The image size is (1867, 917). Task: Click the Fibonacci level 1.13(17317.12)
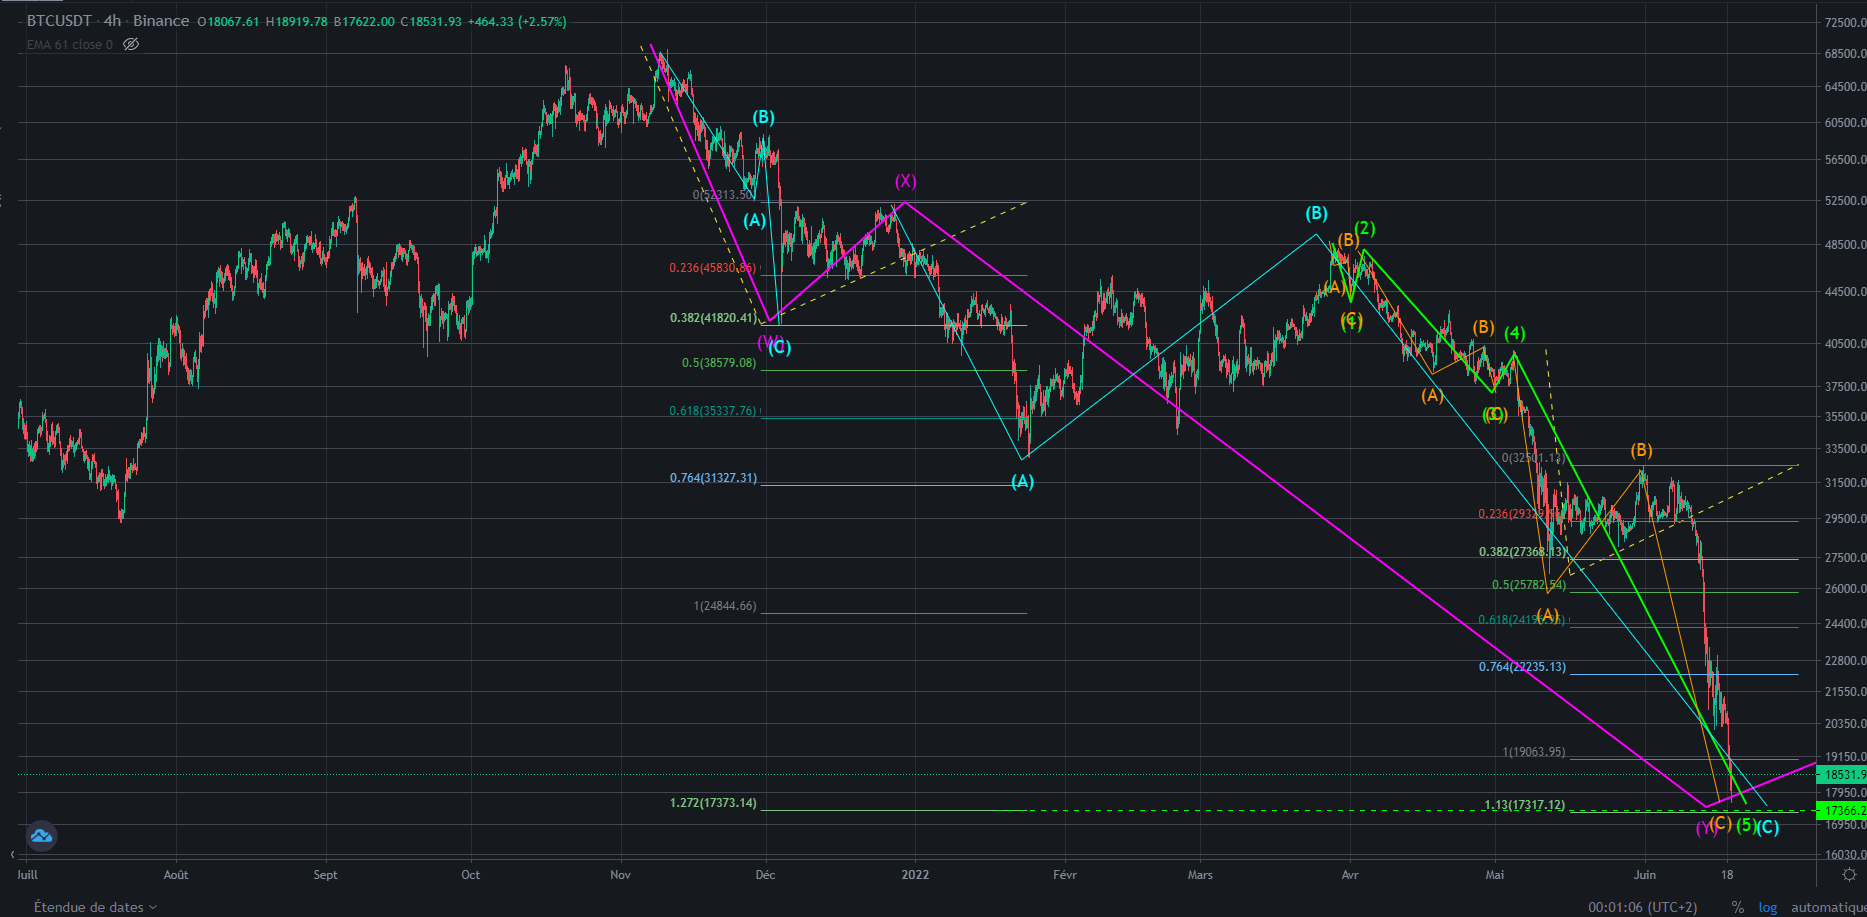click(x=1525, y=805)
